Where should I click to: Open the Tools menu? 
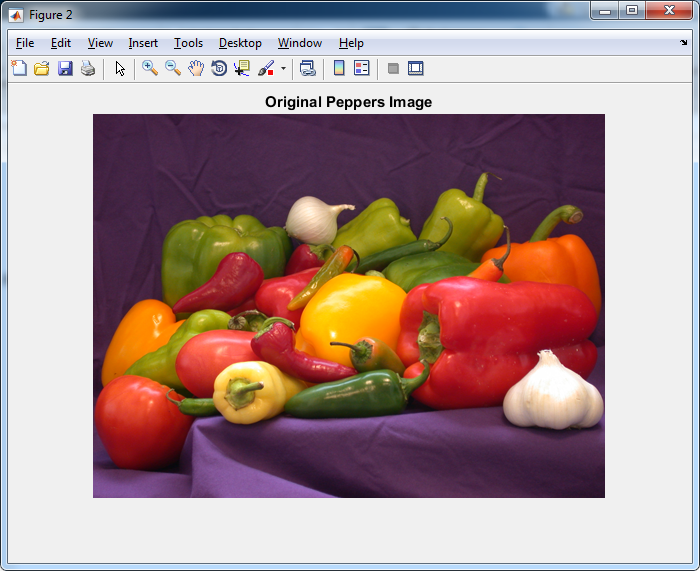(x=188, y=43)
